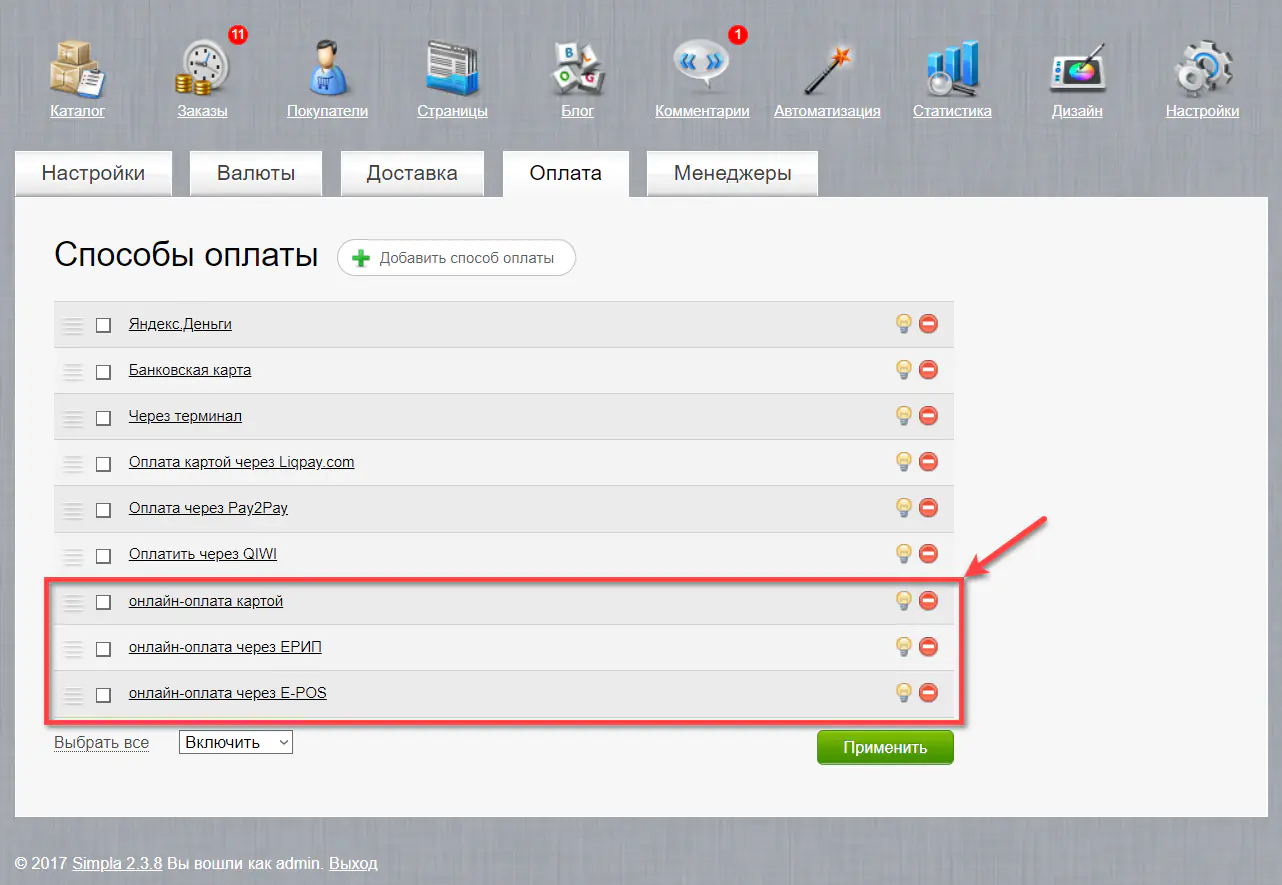The width and height of the screenshot is (1282, 885).
Task: Tick the Оплатить через QIWI checkbox
Action: pyautogui.click(x=103, y=555)
